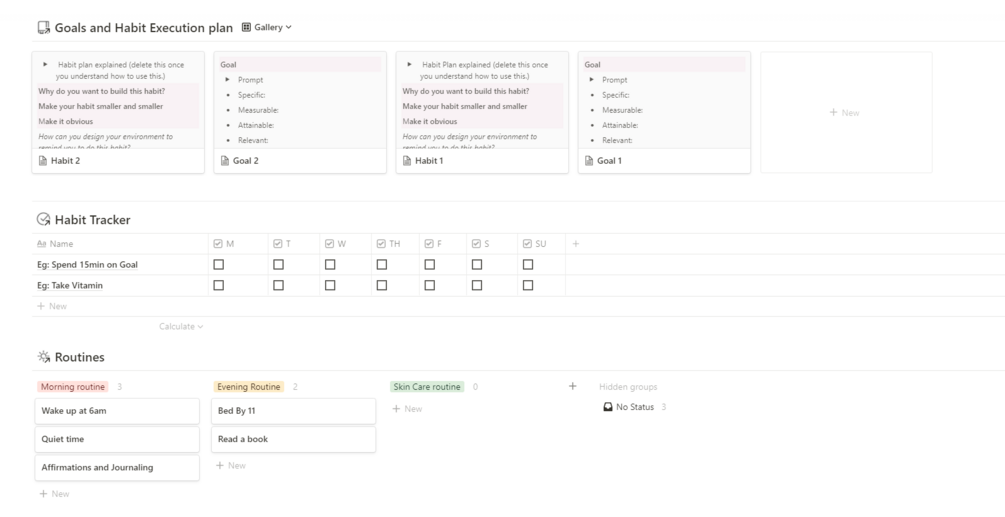Select the Morning routine group label
The image size is (1005, 517).
click(72, 387)
